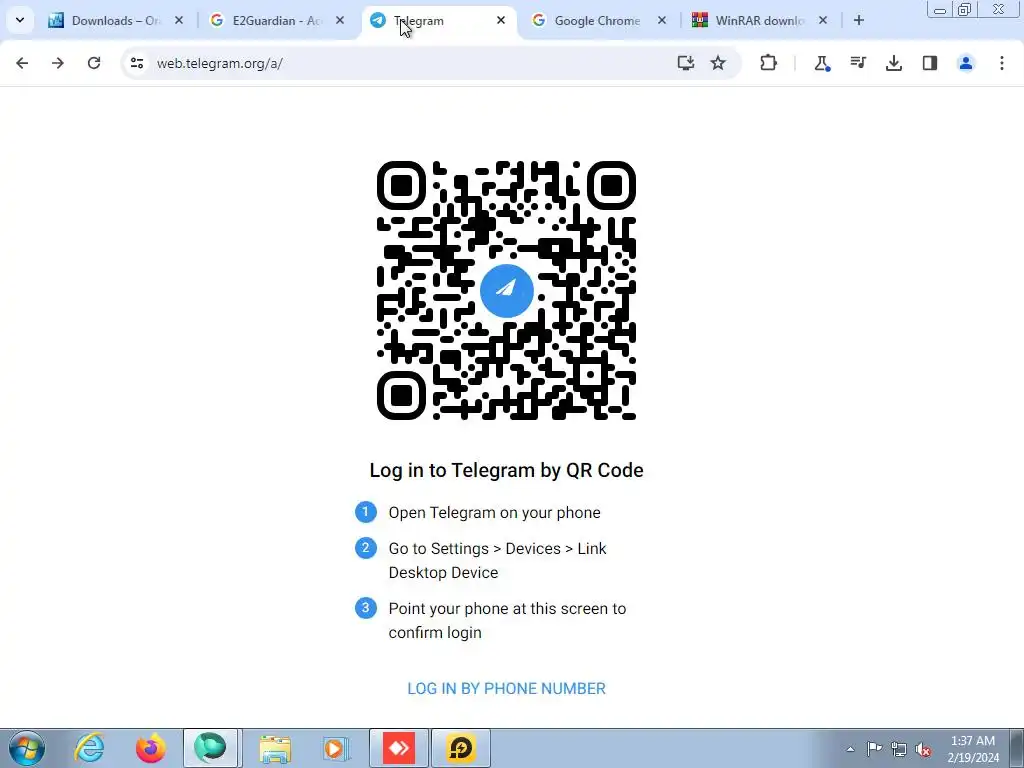This screenshot has height=768, width=1024.
Task: Open the yellow lightning taskbar app
Action: [x=461, y=748]
